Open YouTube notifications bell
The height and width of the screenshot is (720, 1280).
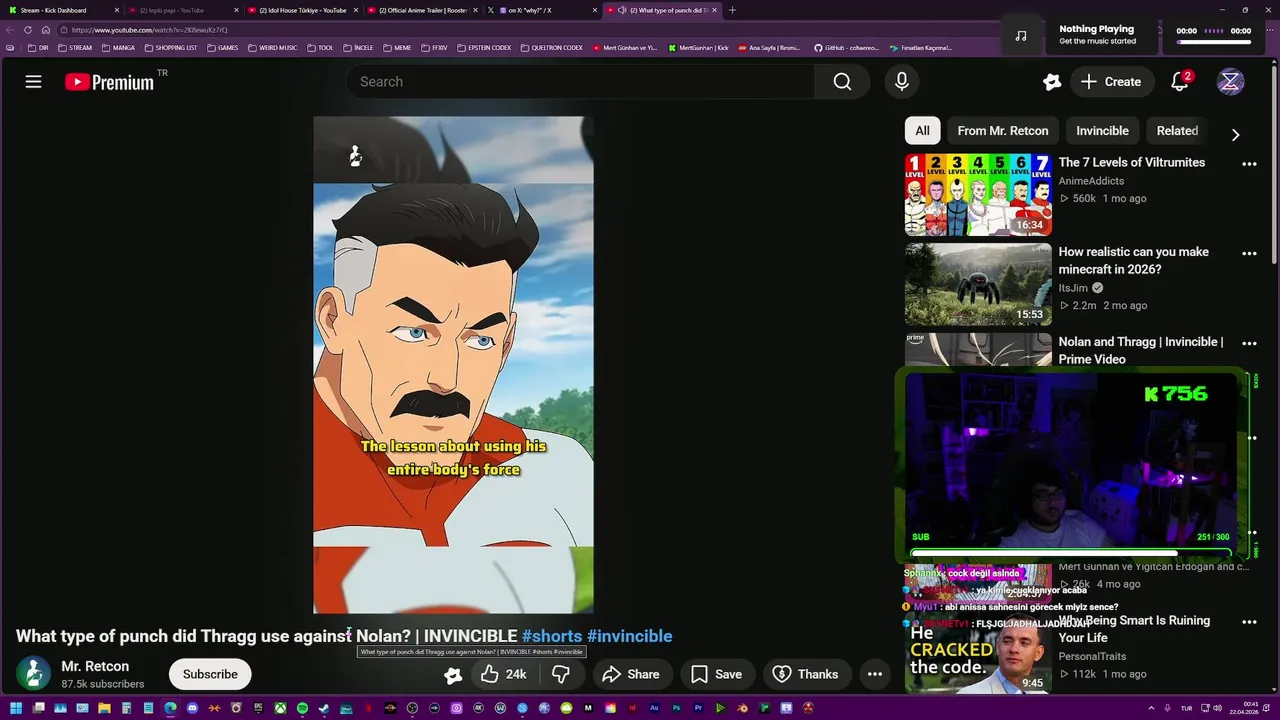1180,82
